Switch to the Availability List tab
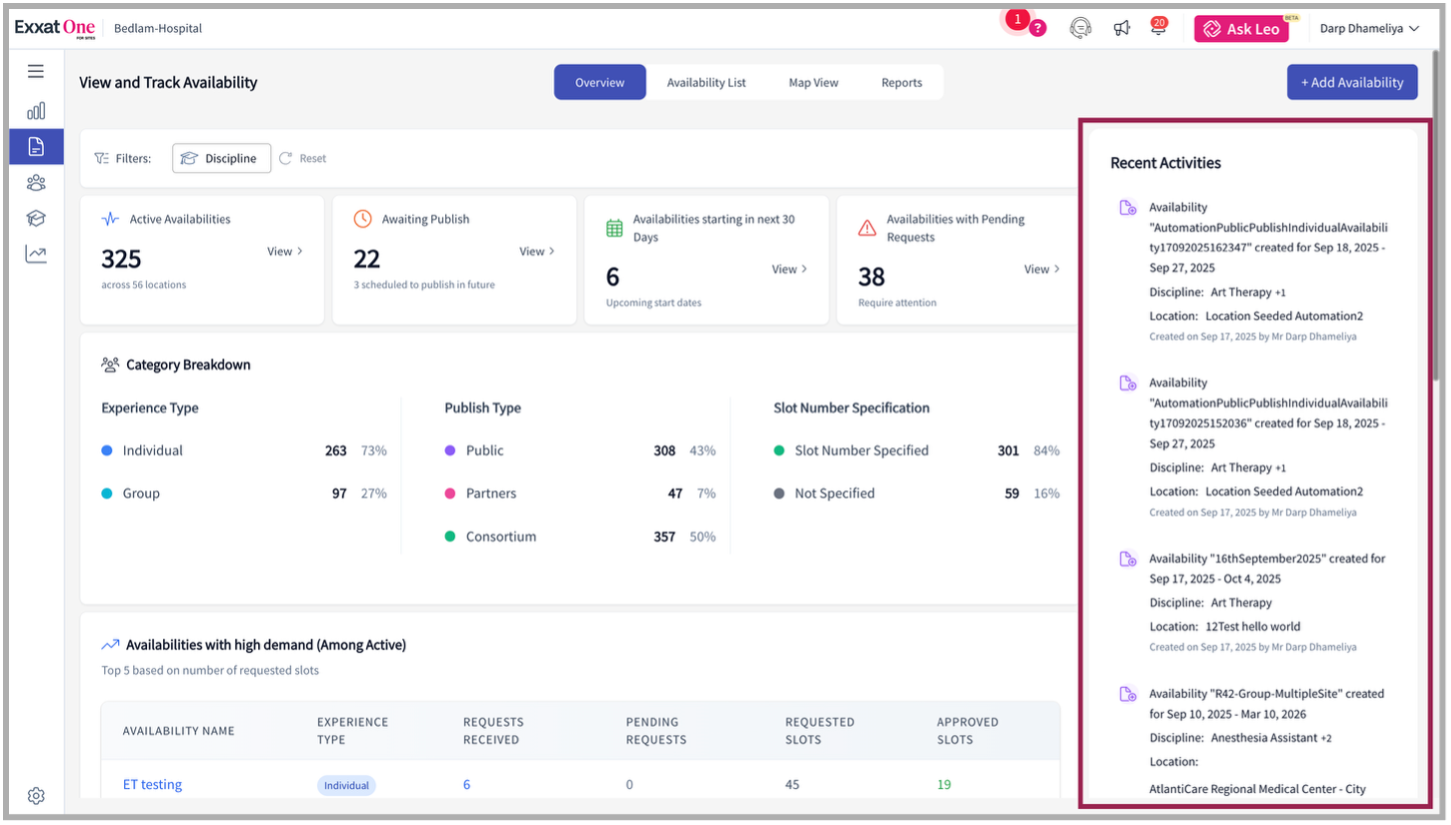Image resolution: width=1451 pixels, height=825 pixels. 706,83
